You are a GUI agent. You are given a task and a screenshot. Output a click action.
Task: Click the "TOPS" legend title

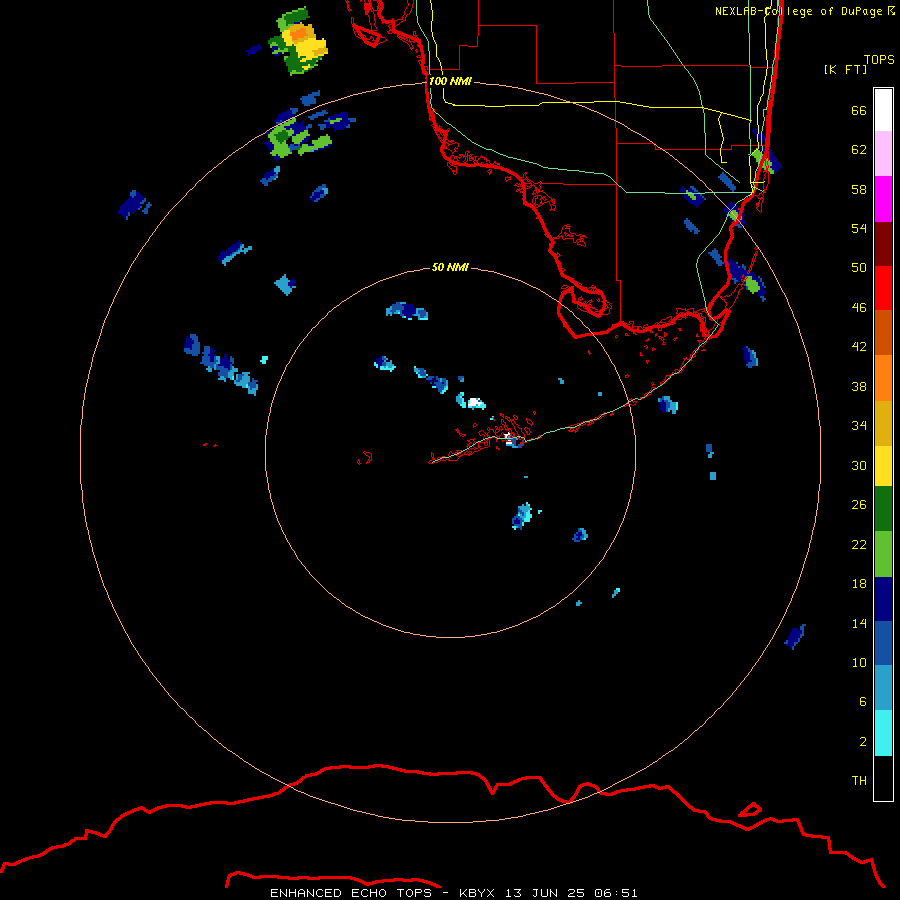(x=879, y=59)
